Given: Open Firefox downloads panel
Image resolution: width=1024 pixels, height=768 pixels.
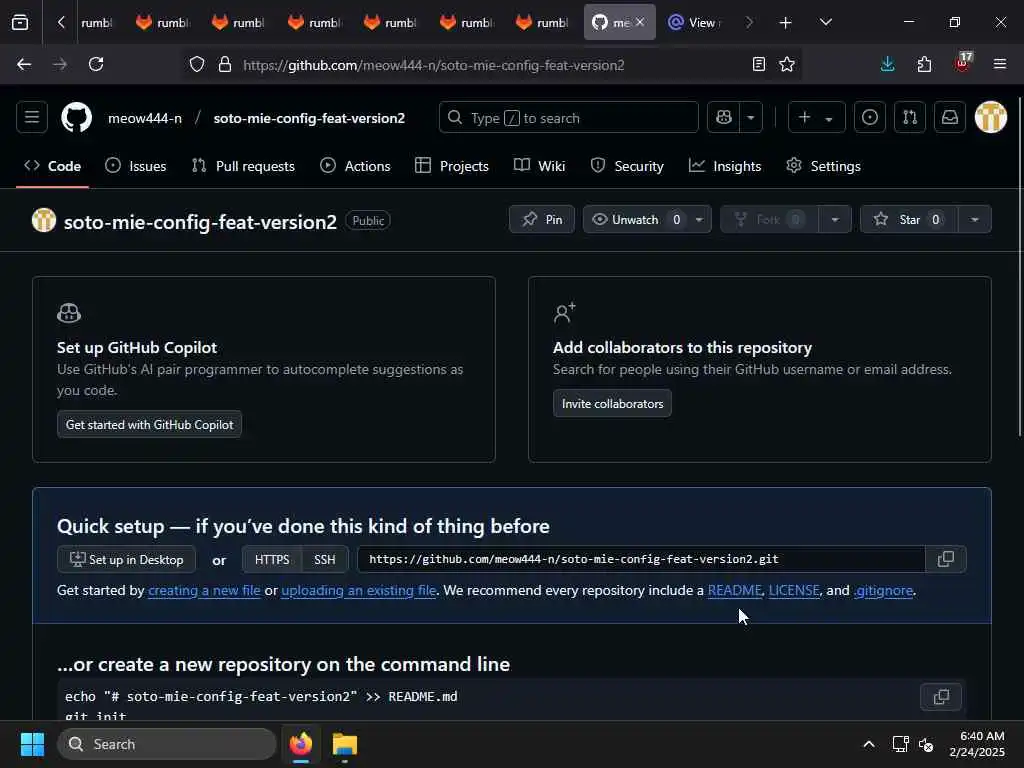Looking at the screenshot, I should point(887,64).
